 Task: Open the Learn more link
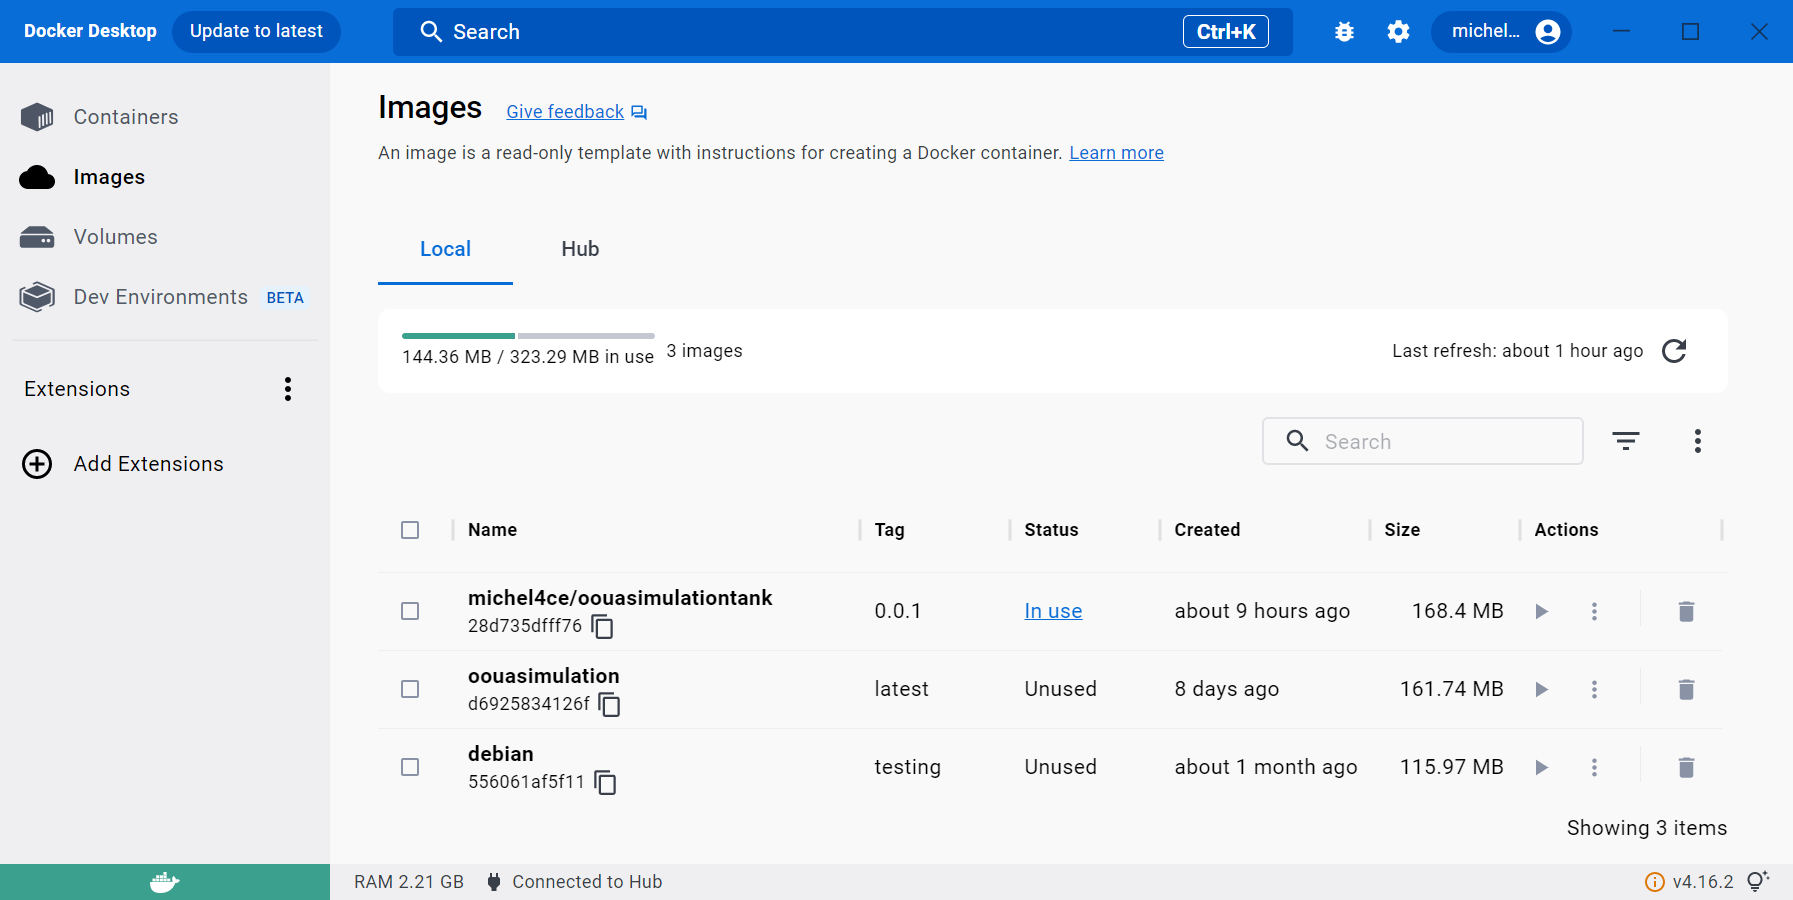(x=1116, y=153)
